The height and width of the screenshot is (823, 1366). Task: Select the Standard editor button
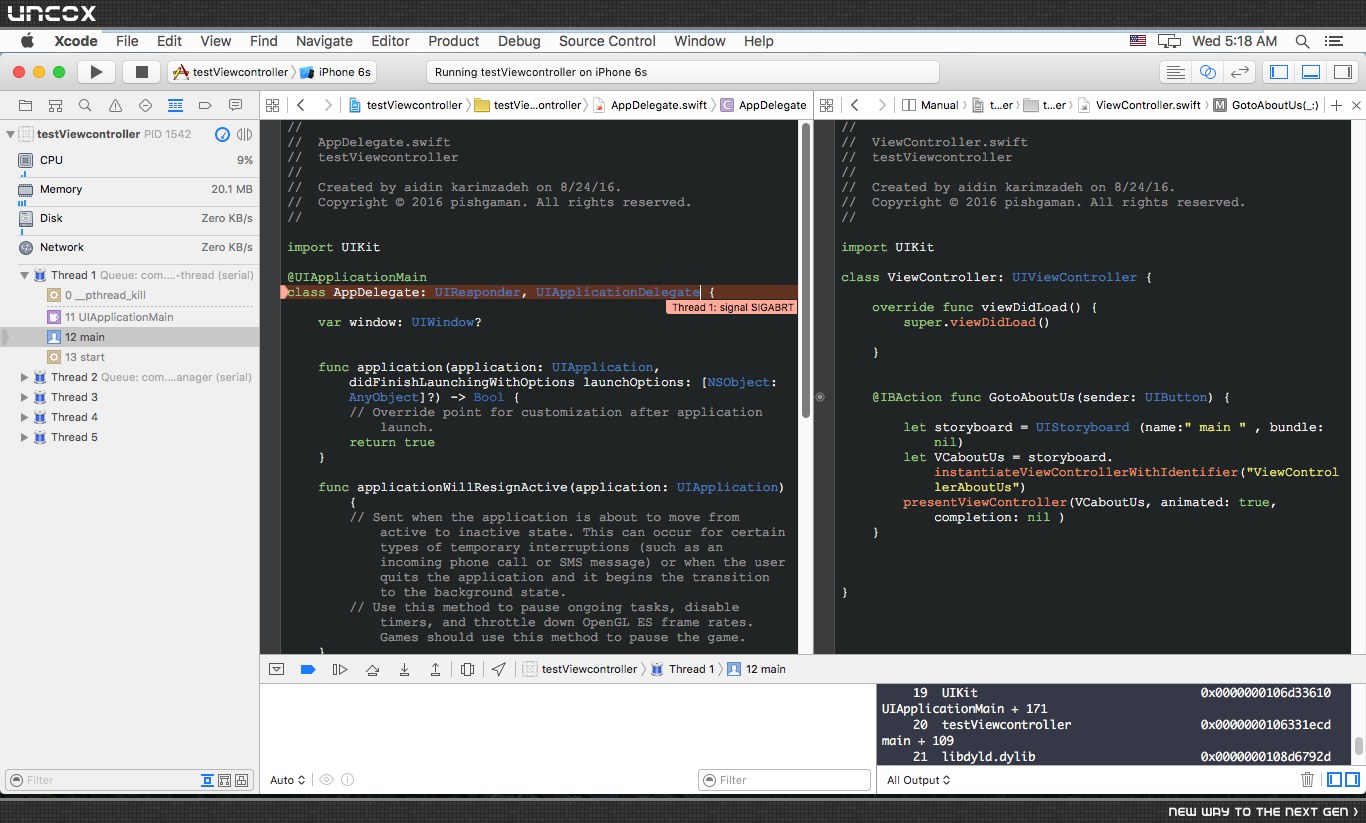click(1176, 72)
